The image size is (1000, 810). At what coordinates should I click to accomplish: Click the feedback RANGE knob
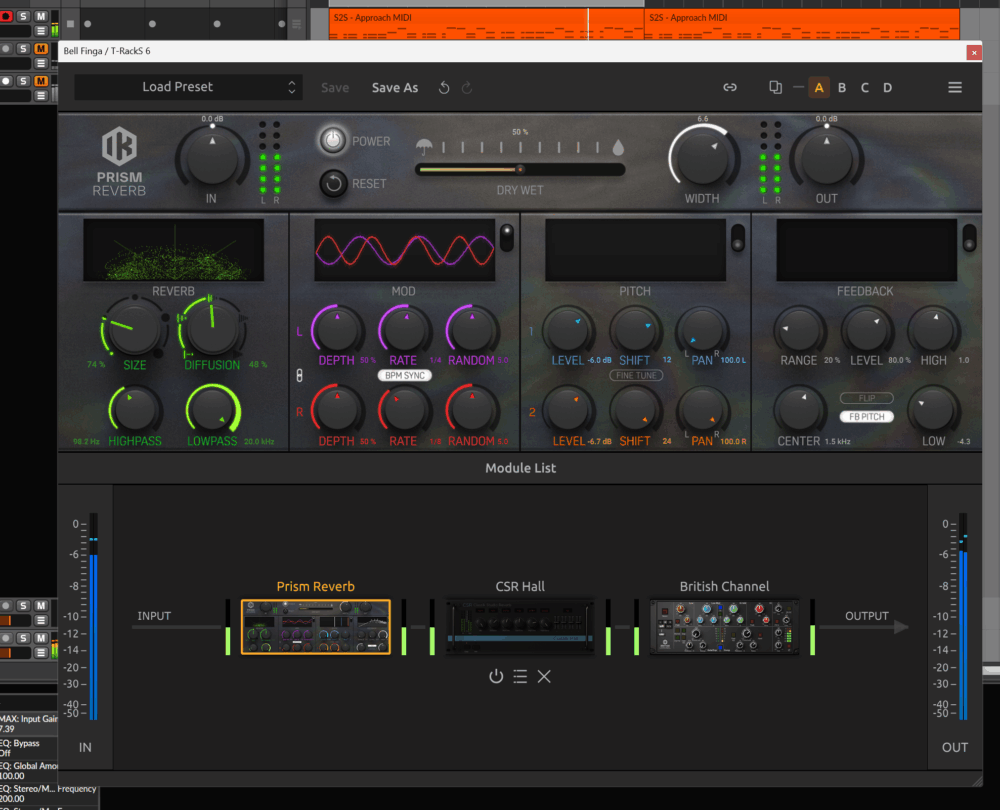pyautogui.click(x=800, y=330)
